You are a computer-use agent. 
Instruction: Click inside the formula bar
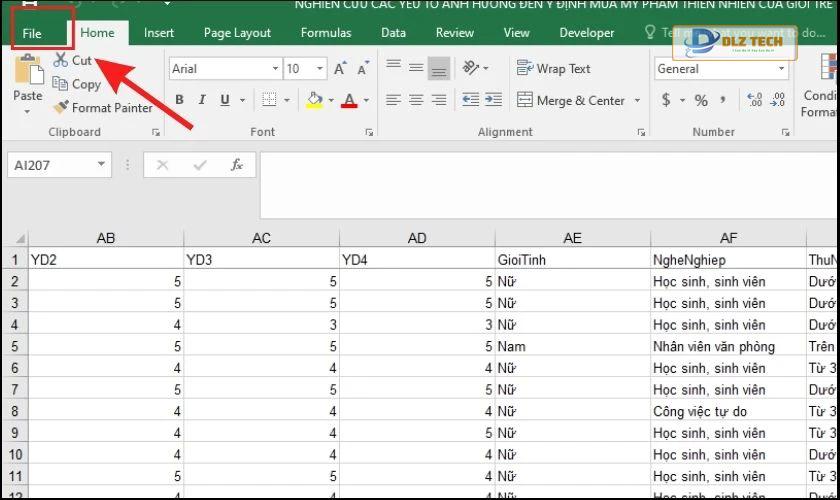[549, 185]
